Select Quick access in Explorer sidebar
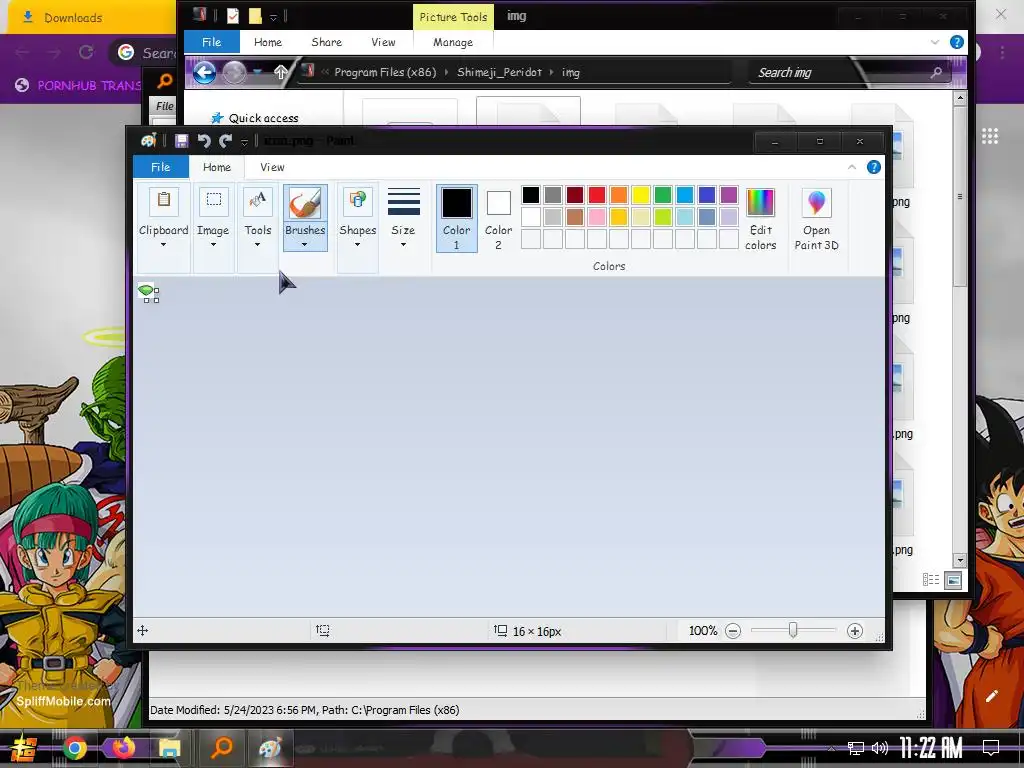This screenshot has width=1024, height=768. coord(263,118)
